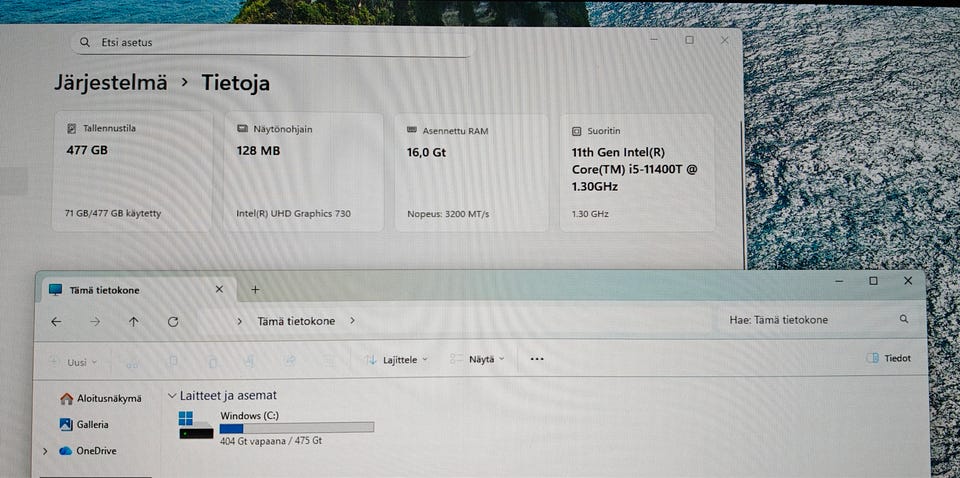960x478 pixels.
Task: Click the Cut scissors icon in Explorer toolbar
Action: [x=132, y=362]
